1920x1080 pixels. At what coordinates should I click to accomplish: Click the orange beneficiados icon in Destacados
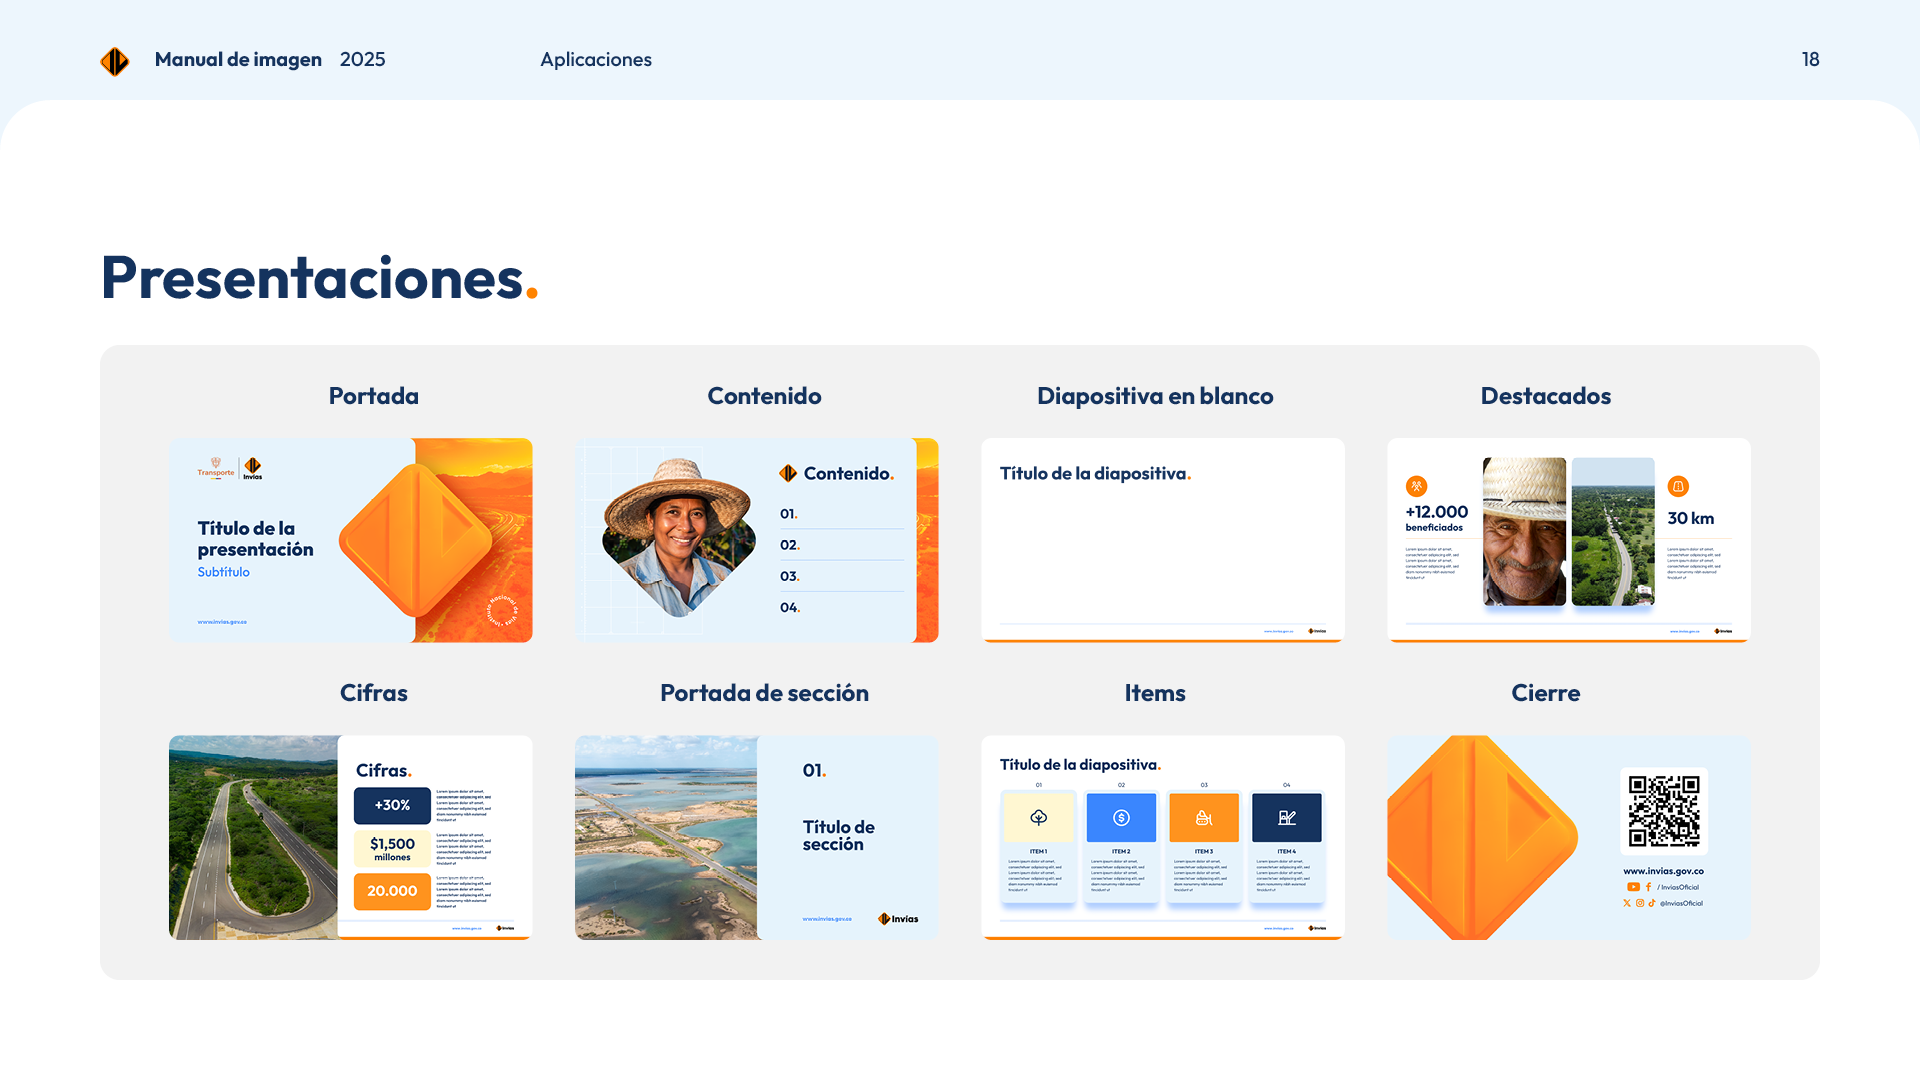[1416, 487]
